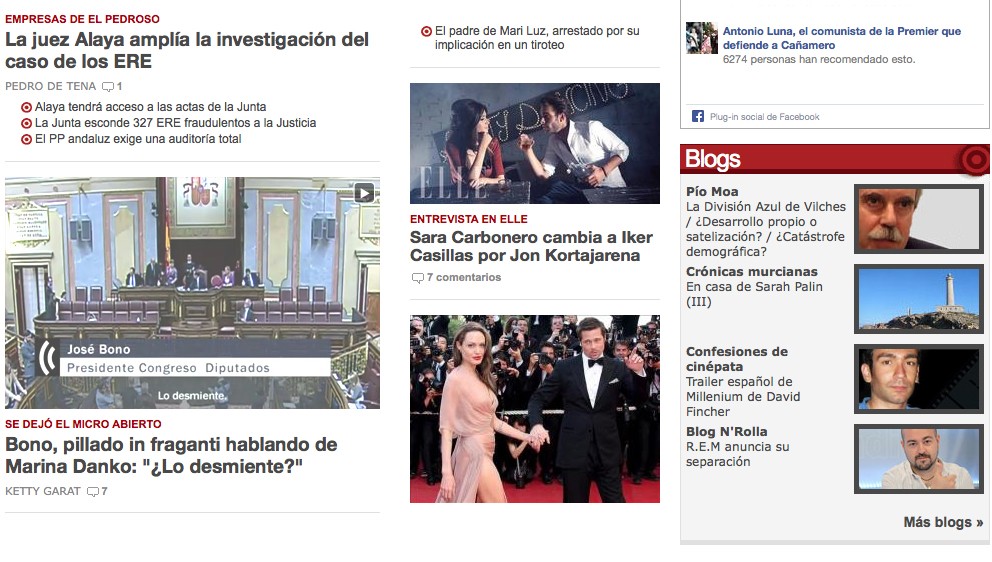
Task: Open headline about juez Alaya and ERE case
Action: (187, 50)
